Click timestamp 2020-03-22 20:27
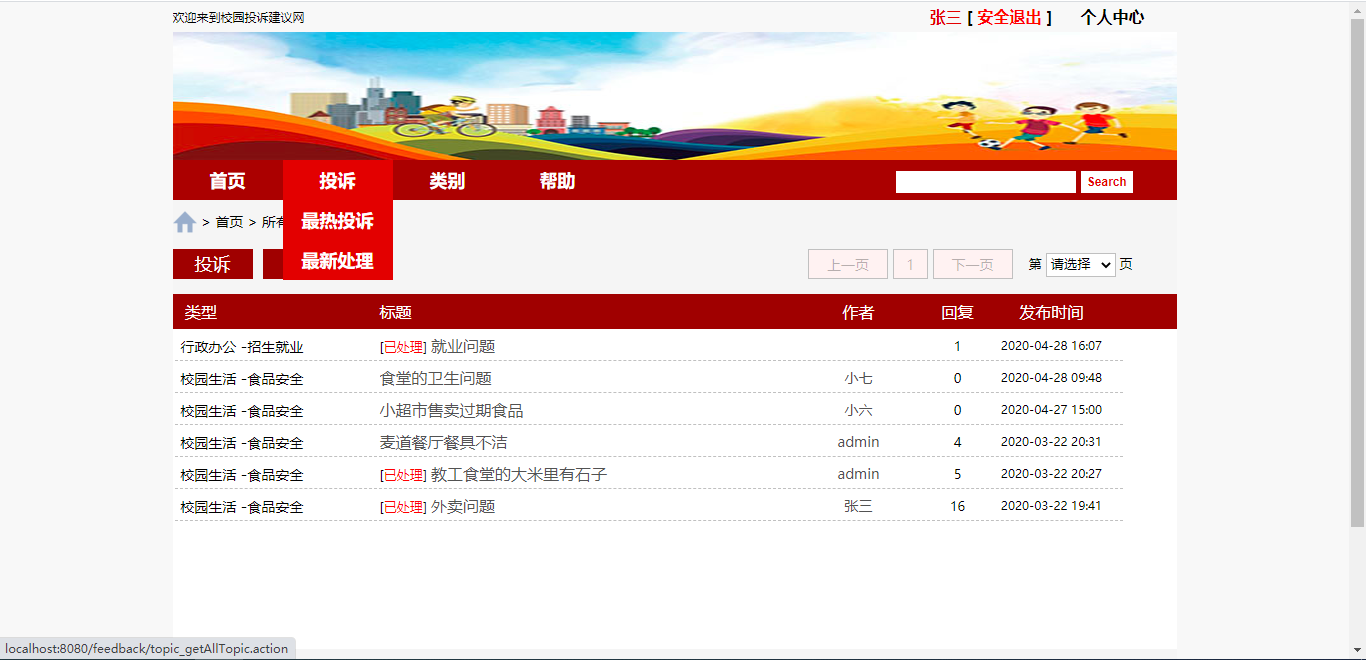 1051,474
